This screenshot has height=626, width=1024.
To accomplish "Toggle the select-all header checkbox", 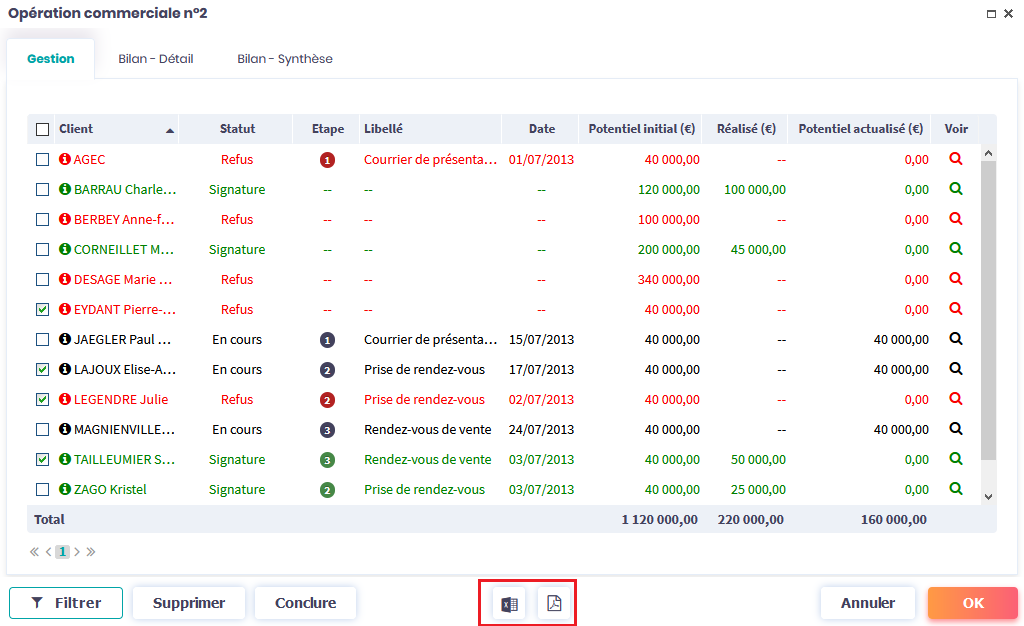I will coord(42,129).
